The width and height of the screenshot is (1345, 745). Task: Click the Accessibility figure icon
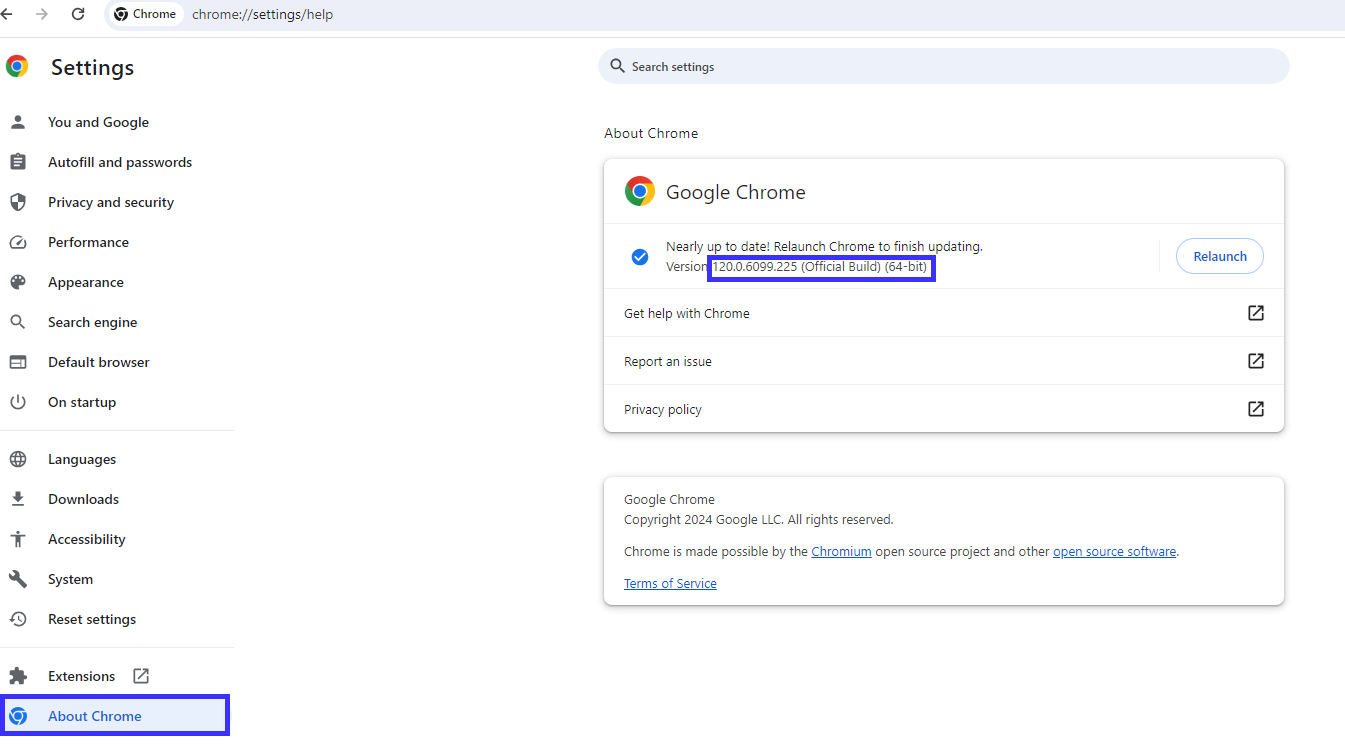(x=17, y=539)
